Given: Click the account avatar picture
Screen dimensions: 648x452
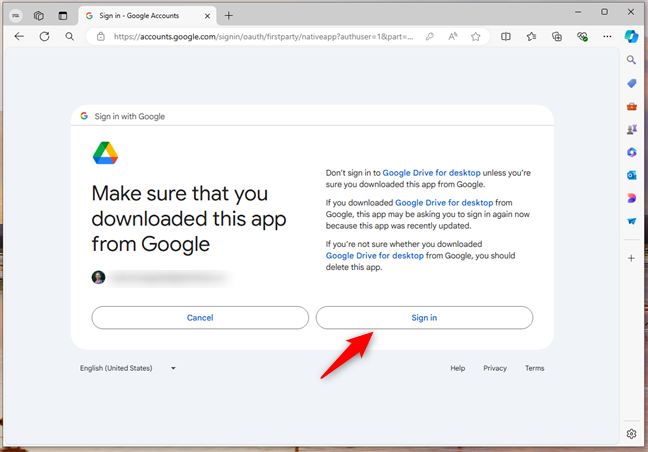Looking at the screenshot, I should click(x=98, y=277).
